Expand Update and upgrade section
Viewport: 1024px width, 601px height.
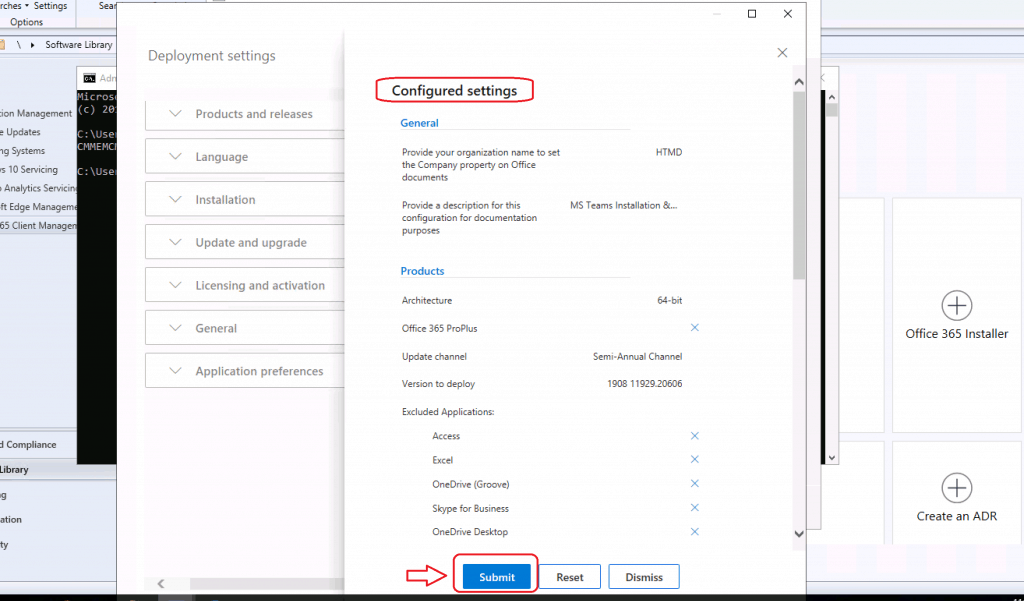tap(245, 242)
